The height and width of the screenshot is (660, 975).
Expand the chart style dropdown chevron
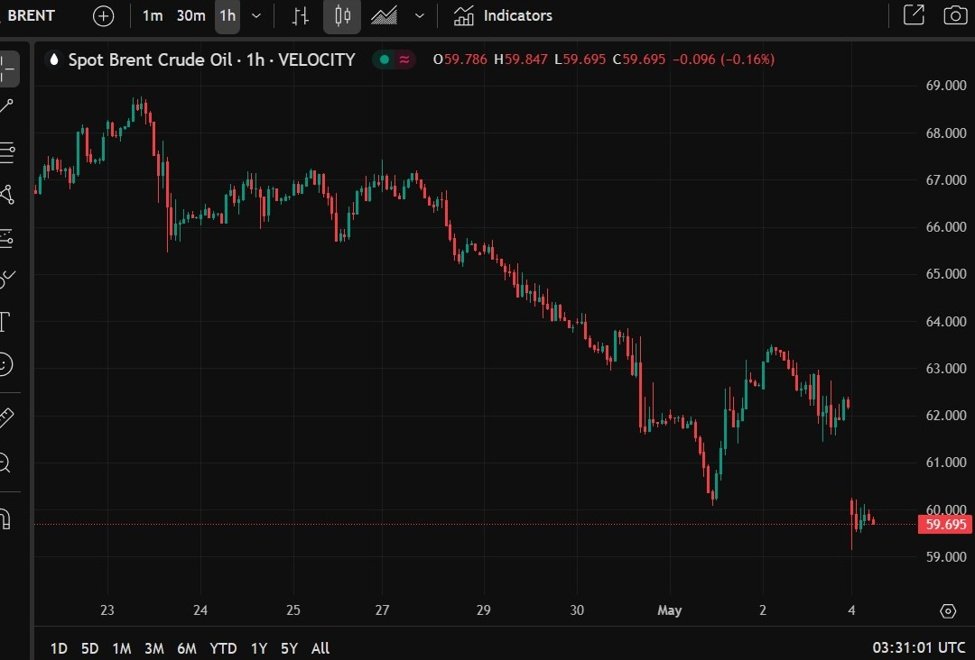click(x=419, y=15)
